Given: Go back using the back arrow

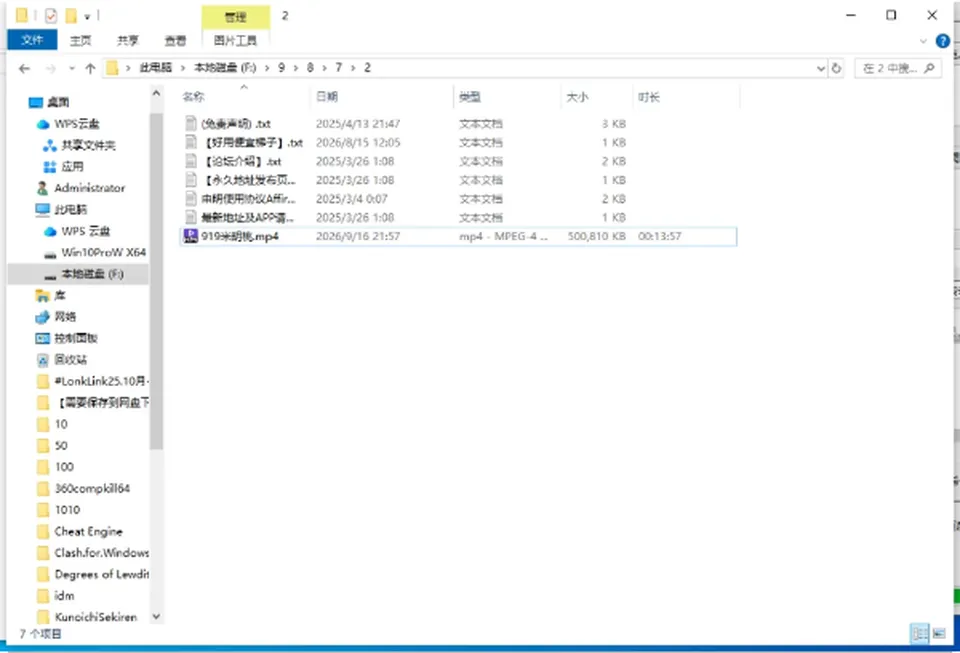Looking at the screenshot, I should click(x=24, y=69).
